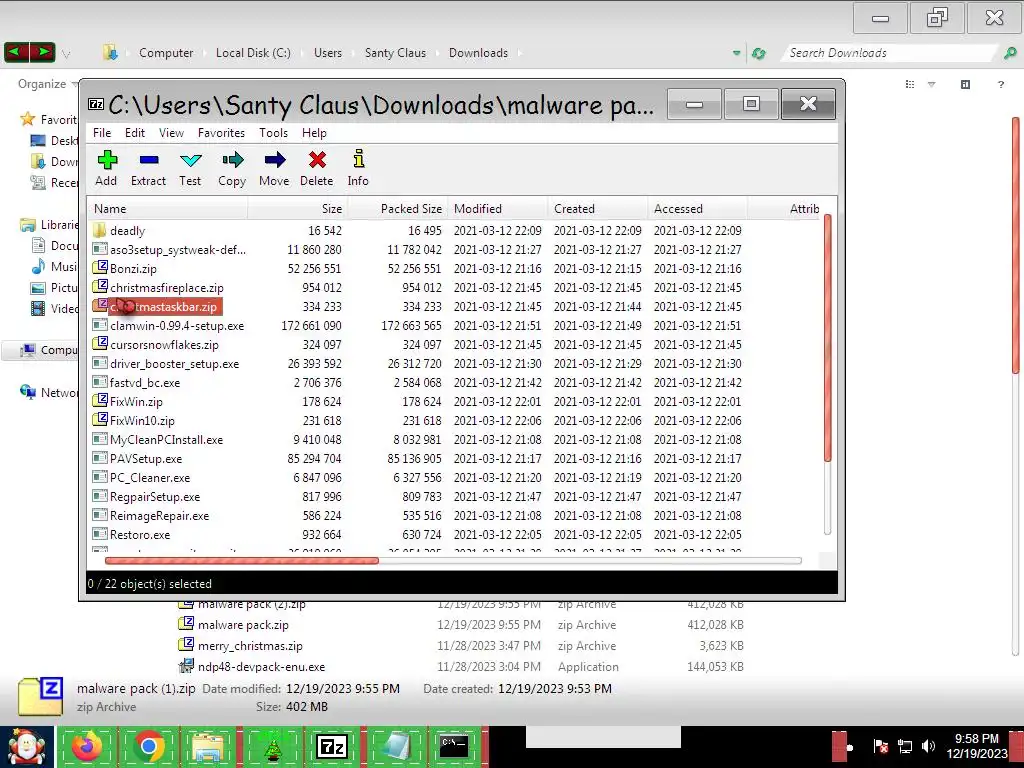This screenshot has width=1024, height=768.
Task: Click the Test archive icon
Action: 190,160
